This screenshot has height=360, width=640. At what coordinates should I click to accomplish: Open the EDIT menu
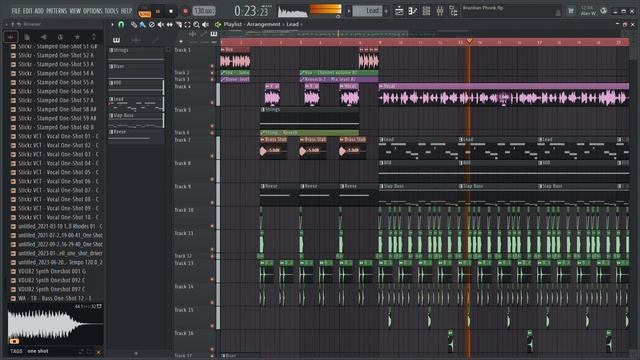[28, 11]
